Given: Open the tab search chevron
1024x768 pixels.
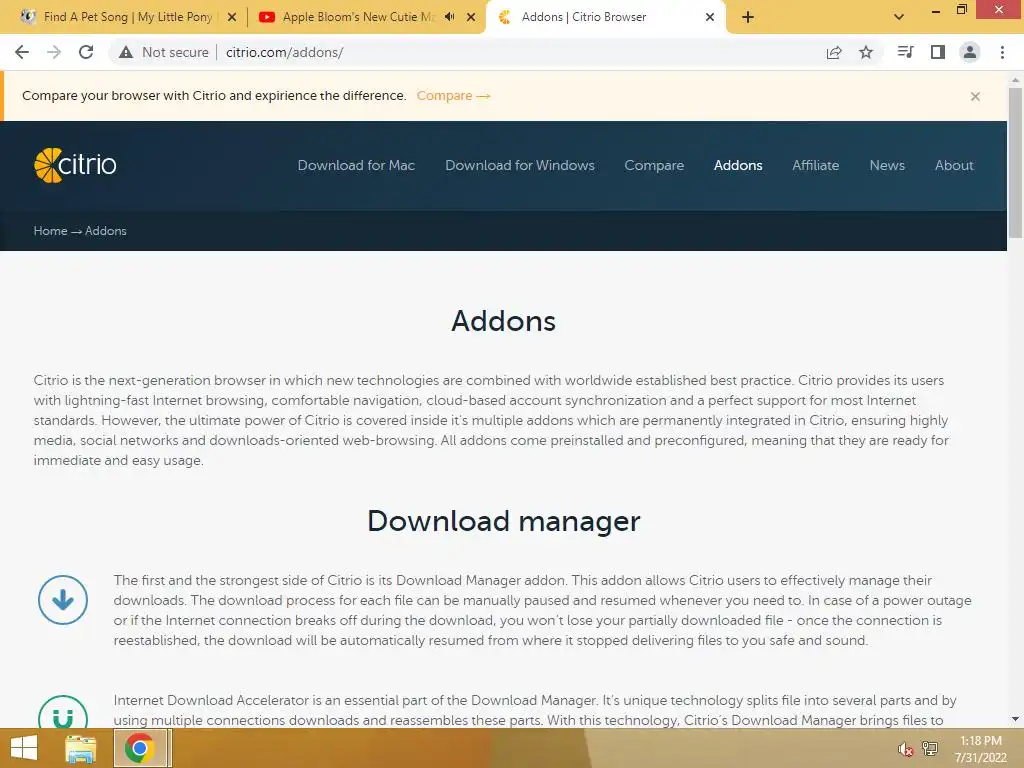Looking at the screenshot, I should tap(899, 17).
